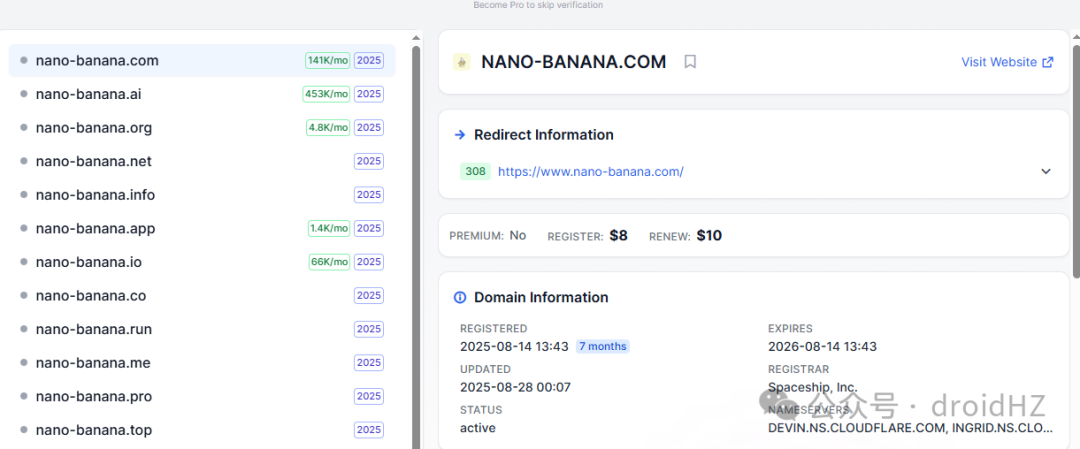
Task: Select nano-banana.me in the domain list
Action: (202, 363)
